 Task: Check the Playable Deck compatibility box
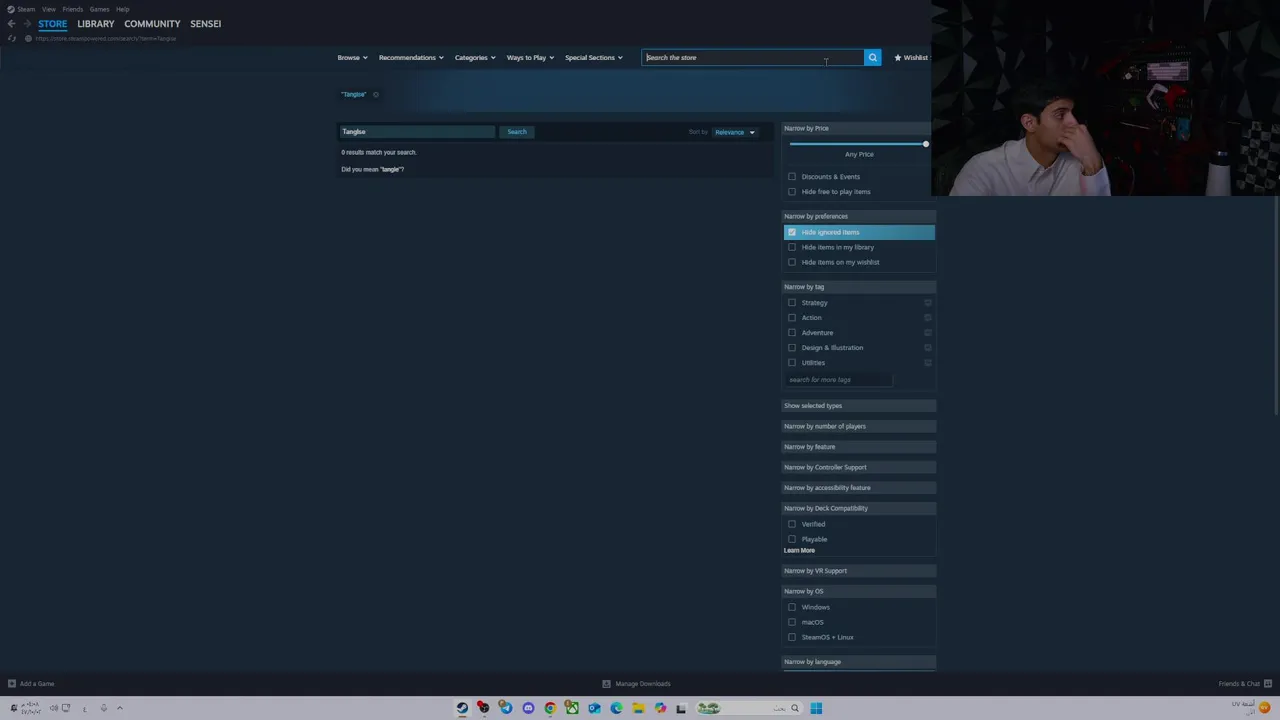click(792, 539)
